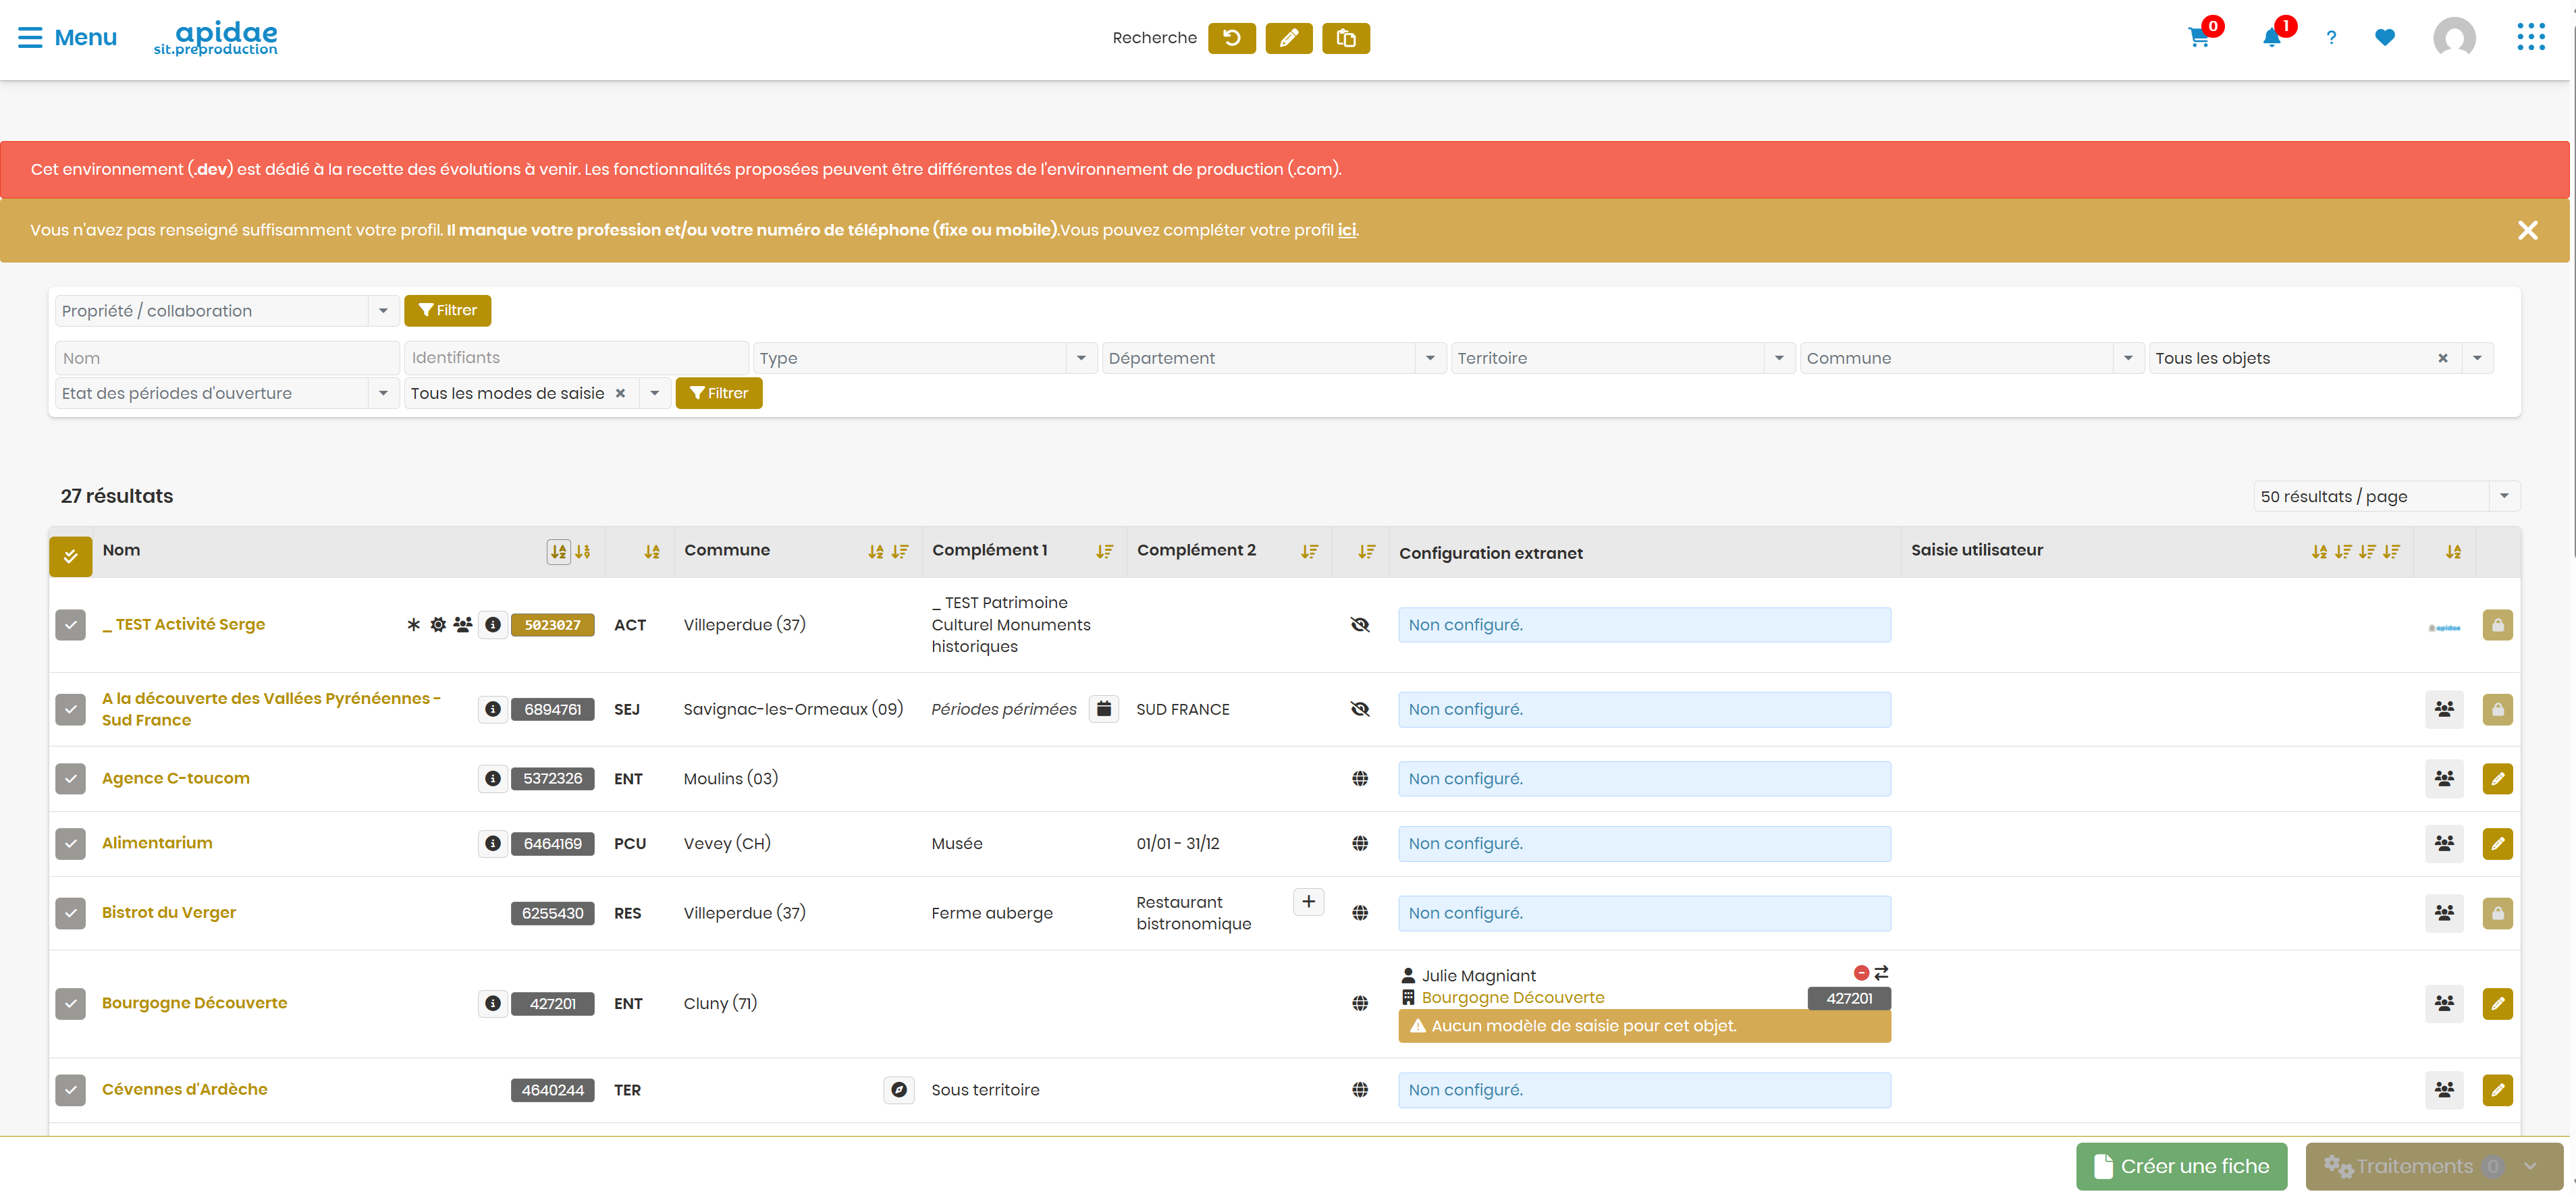
Task: Open favorites heart icon
Action: pyautogui.click(x=2384, y=38)
